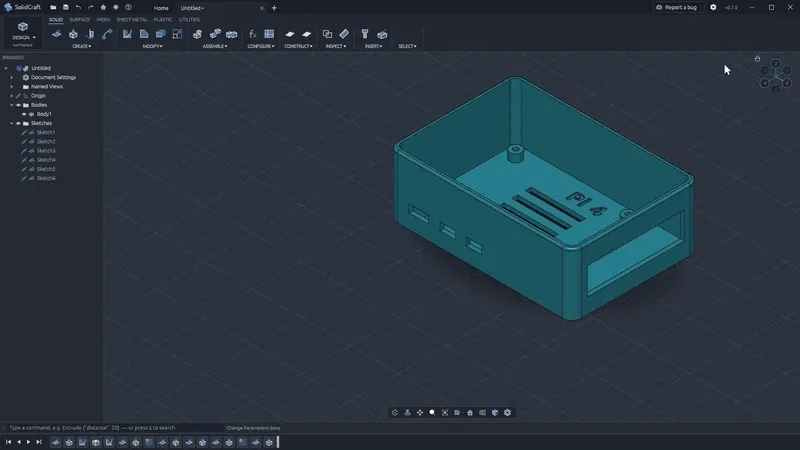Click the Report a bug button
This screenshot has width=800, height=450.
[677, 8]
